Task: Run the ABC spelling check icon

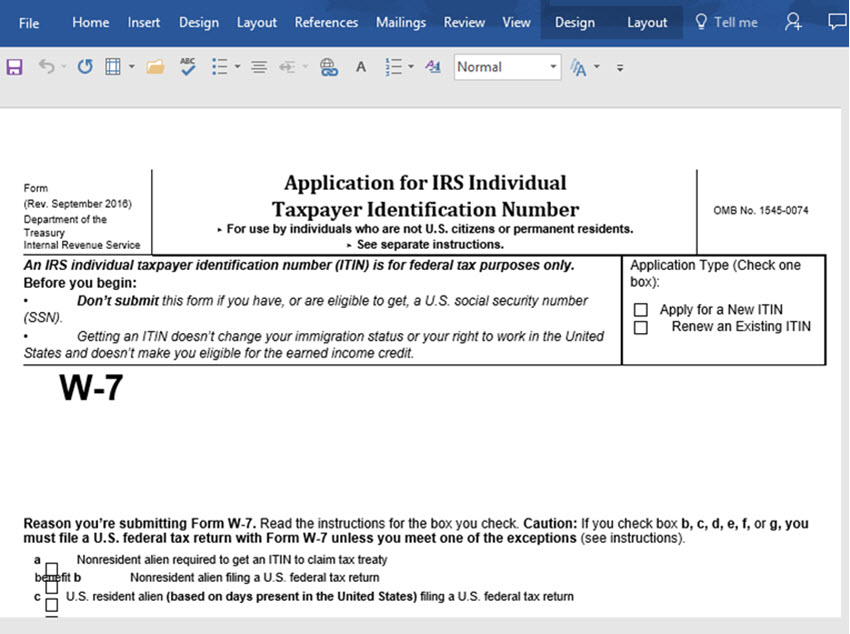Action: tap(188, 67)
